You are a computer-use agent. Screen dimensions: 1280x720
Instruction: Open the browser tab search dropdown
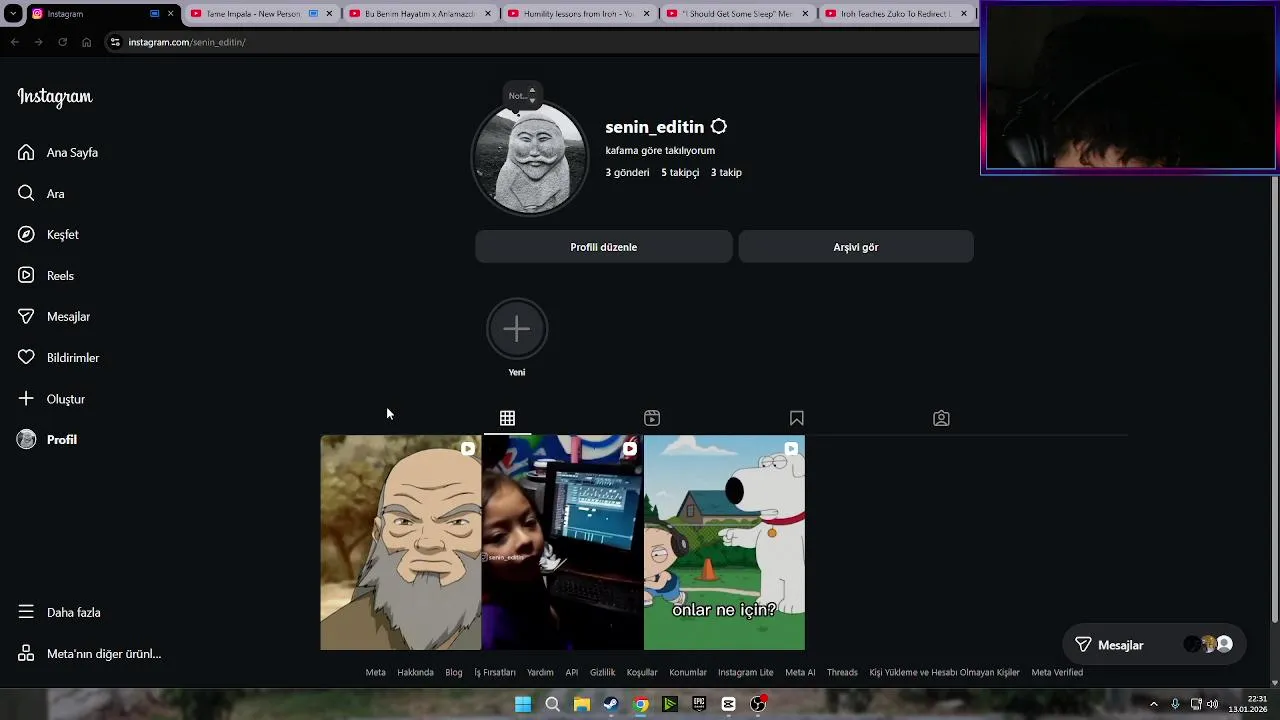tap(13, 14)
